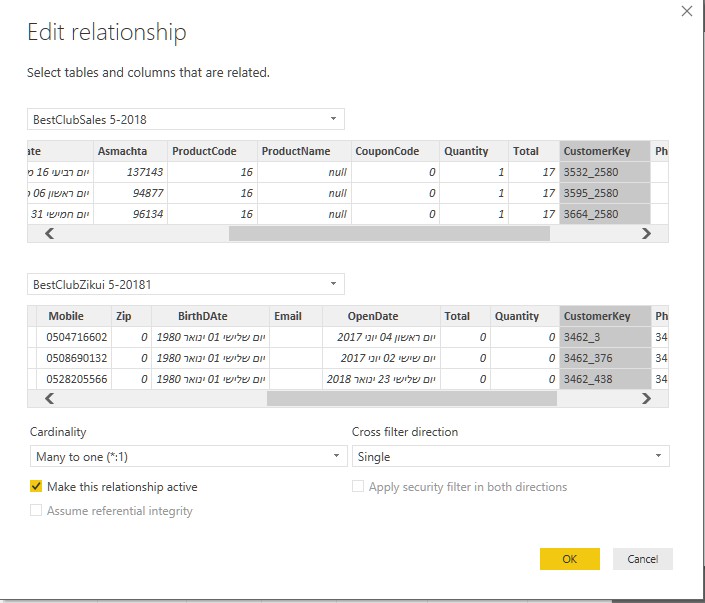Select the Asmachta column header

(130, 151)
